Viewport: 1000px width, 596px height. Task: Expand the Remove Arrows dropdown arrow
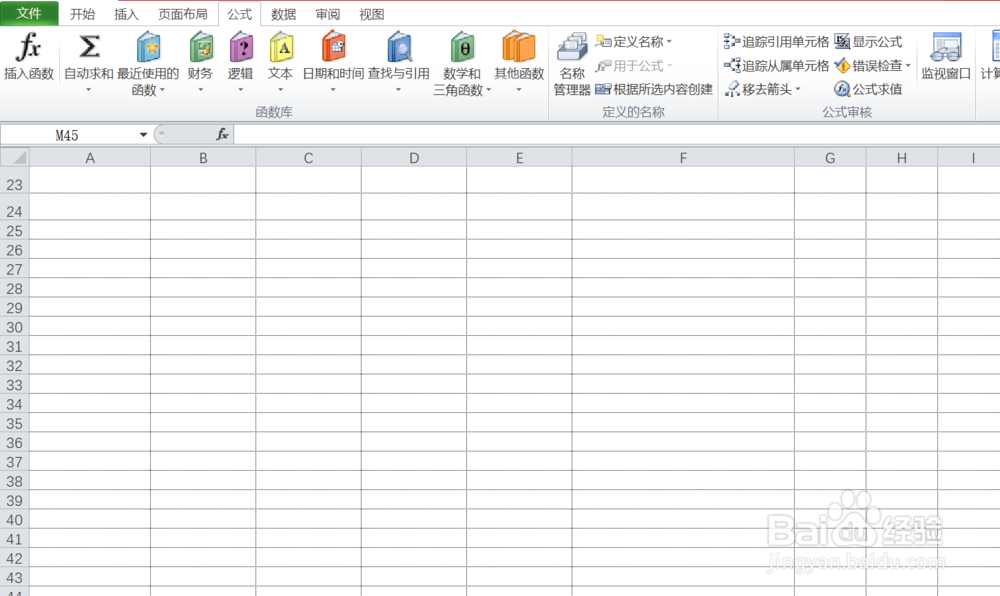click(x=798, y=90)
